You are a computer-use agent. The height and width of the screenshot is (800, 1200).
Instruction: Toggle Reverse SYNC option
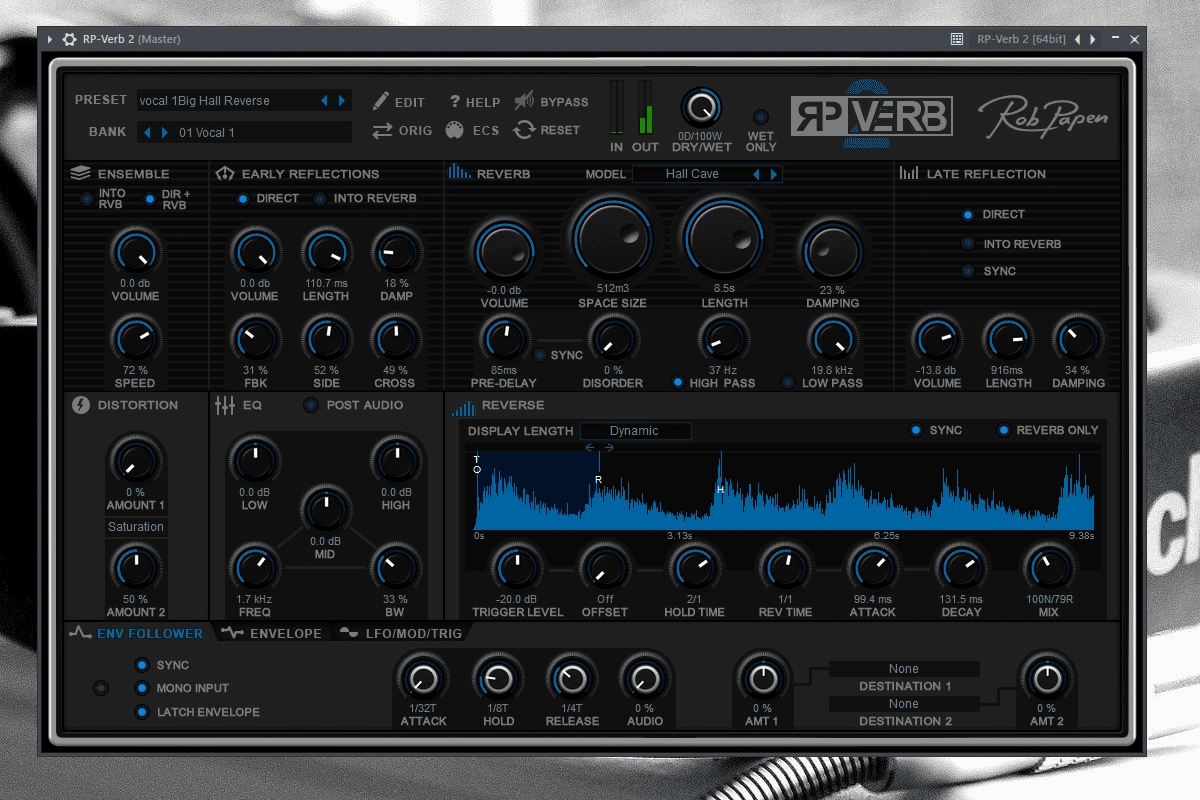tap(915, 430)
